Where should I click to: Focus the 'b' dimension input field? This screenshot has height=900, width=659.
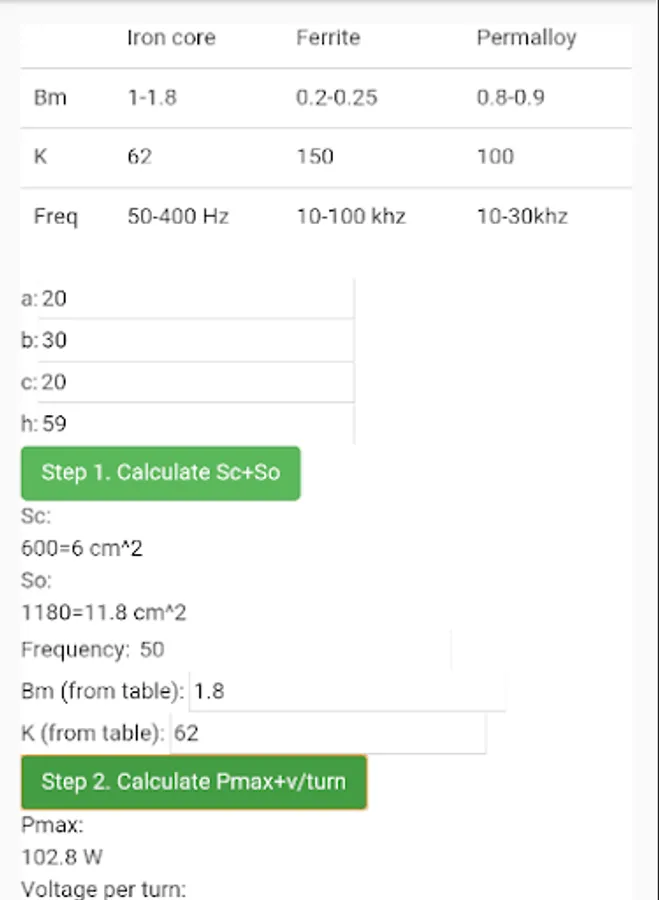tap(196, 340)
